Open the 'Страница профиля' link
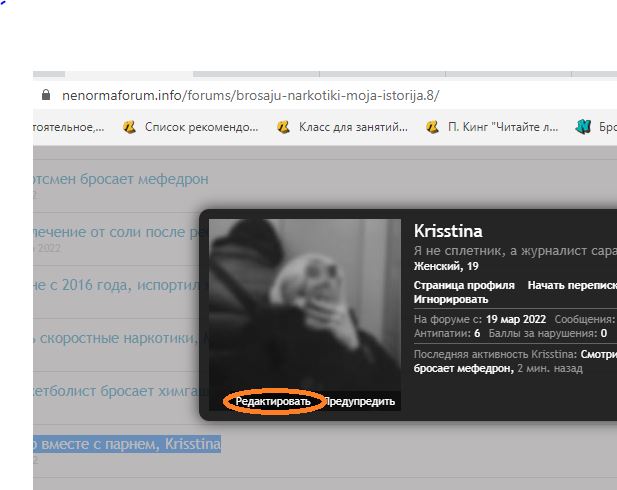Image resolution: width=617 pixels, height=490 pixels. (x=464, y=285)
